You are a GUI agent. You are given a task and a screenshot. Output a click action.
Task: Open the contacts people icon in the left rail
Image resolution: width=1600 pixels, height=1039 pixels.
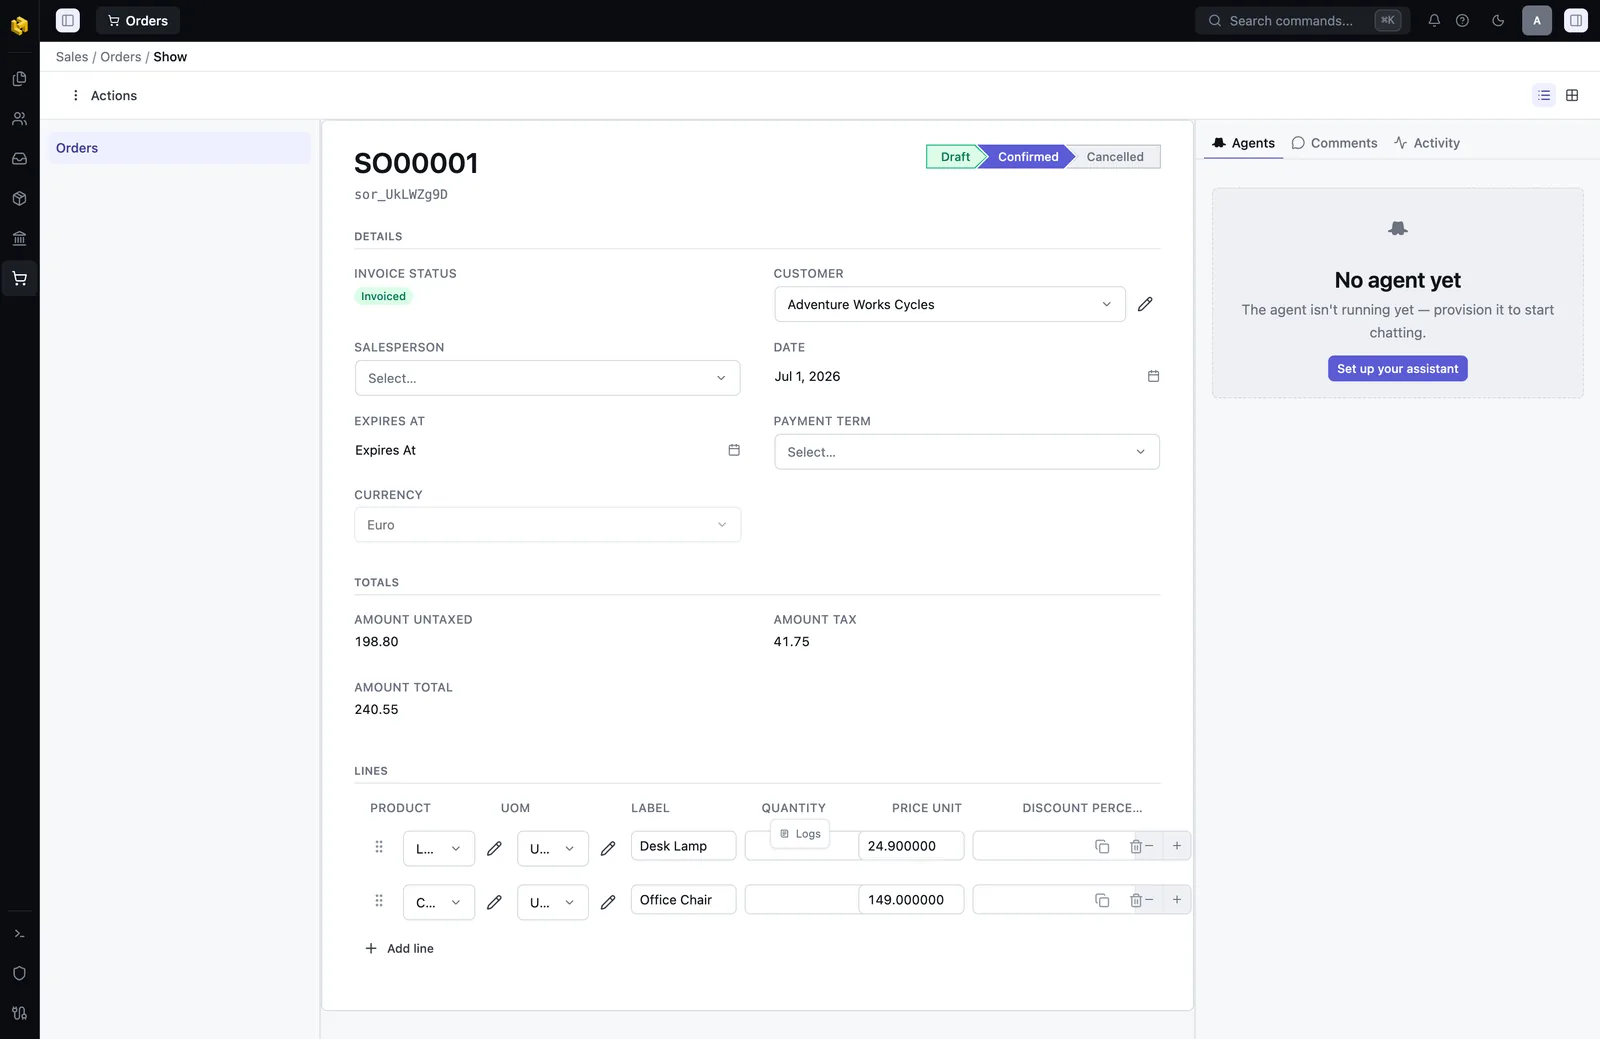point(19,119)
